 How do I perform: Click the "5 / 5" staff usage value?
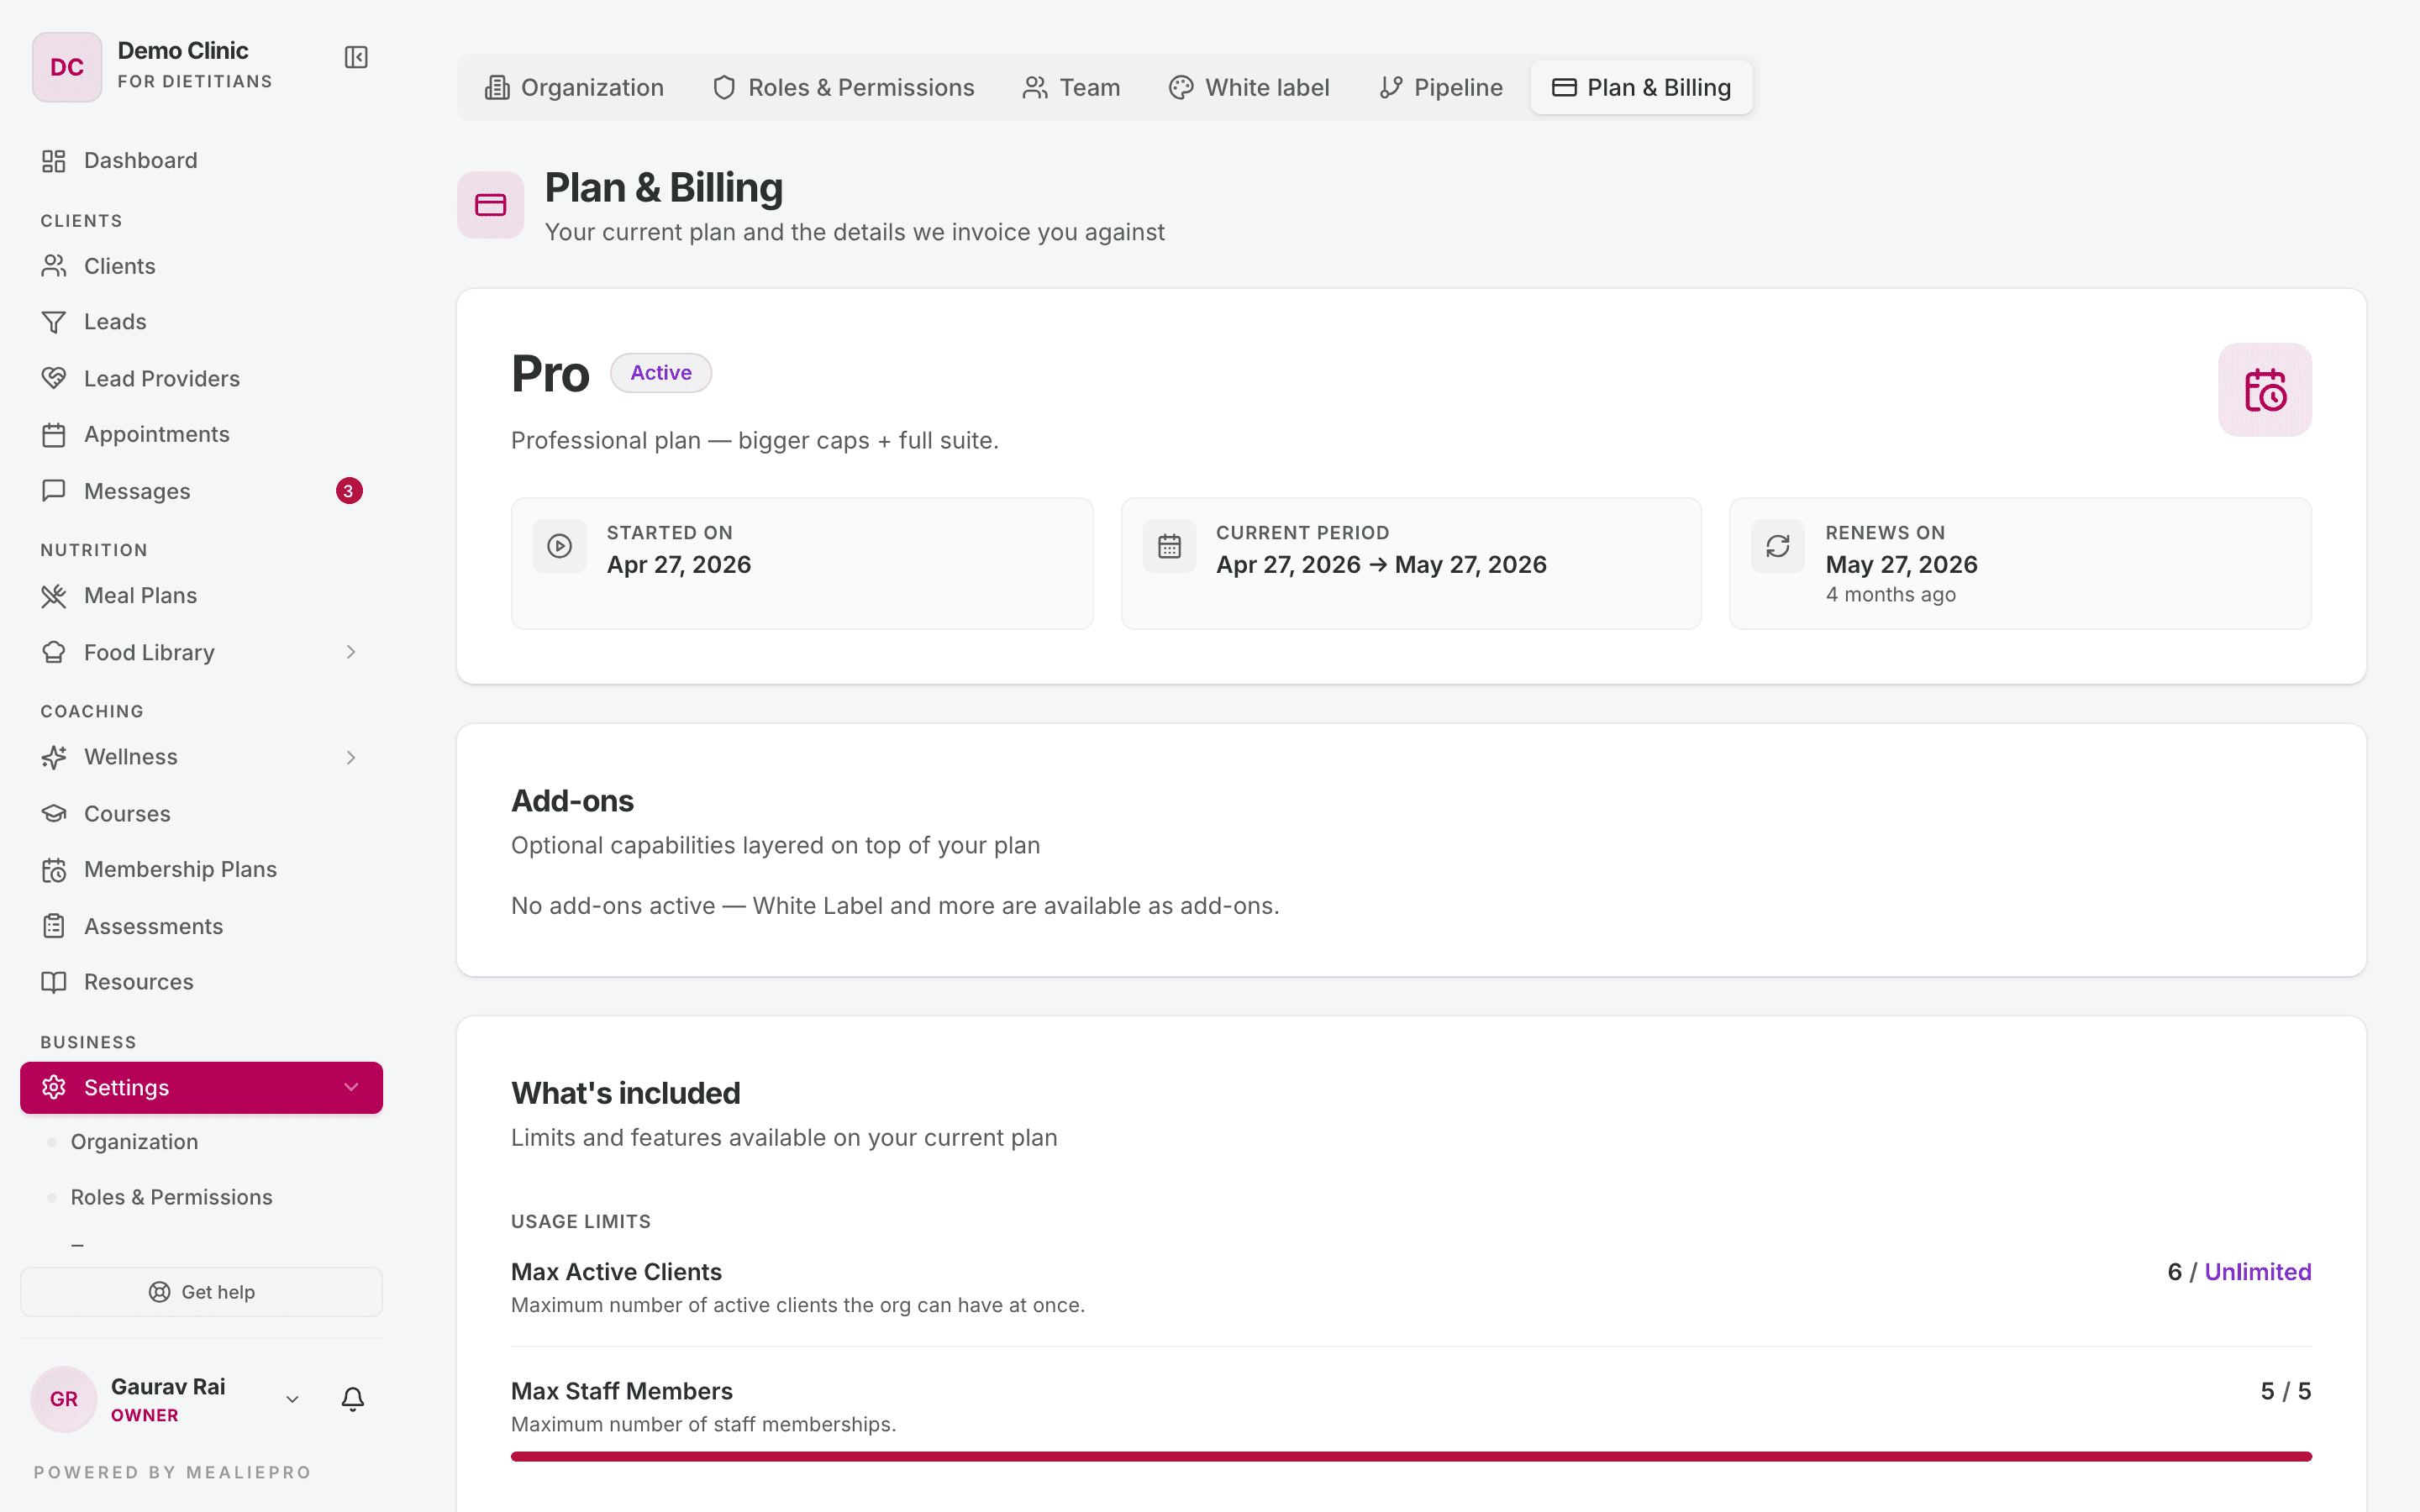[x=2286, y=1391]
